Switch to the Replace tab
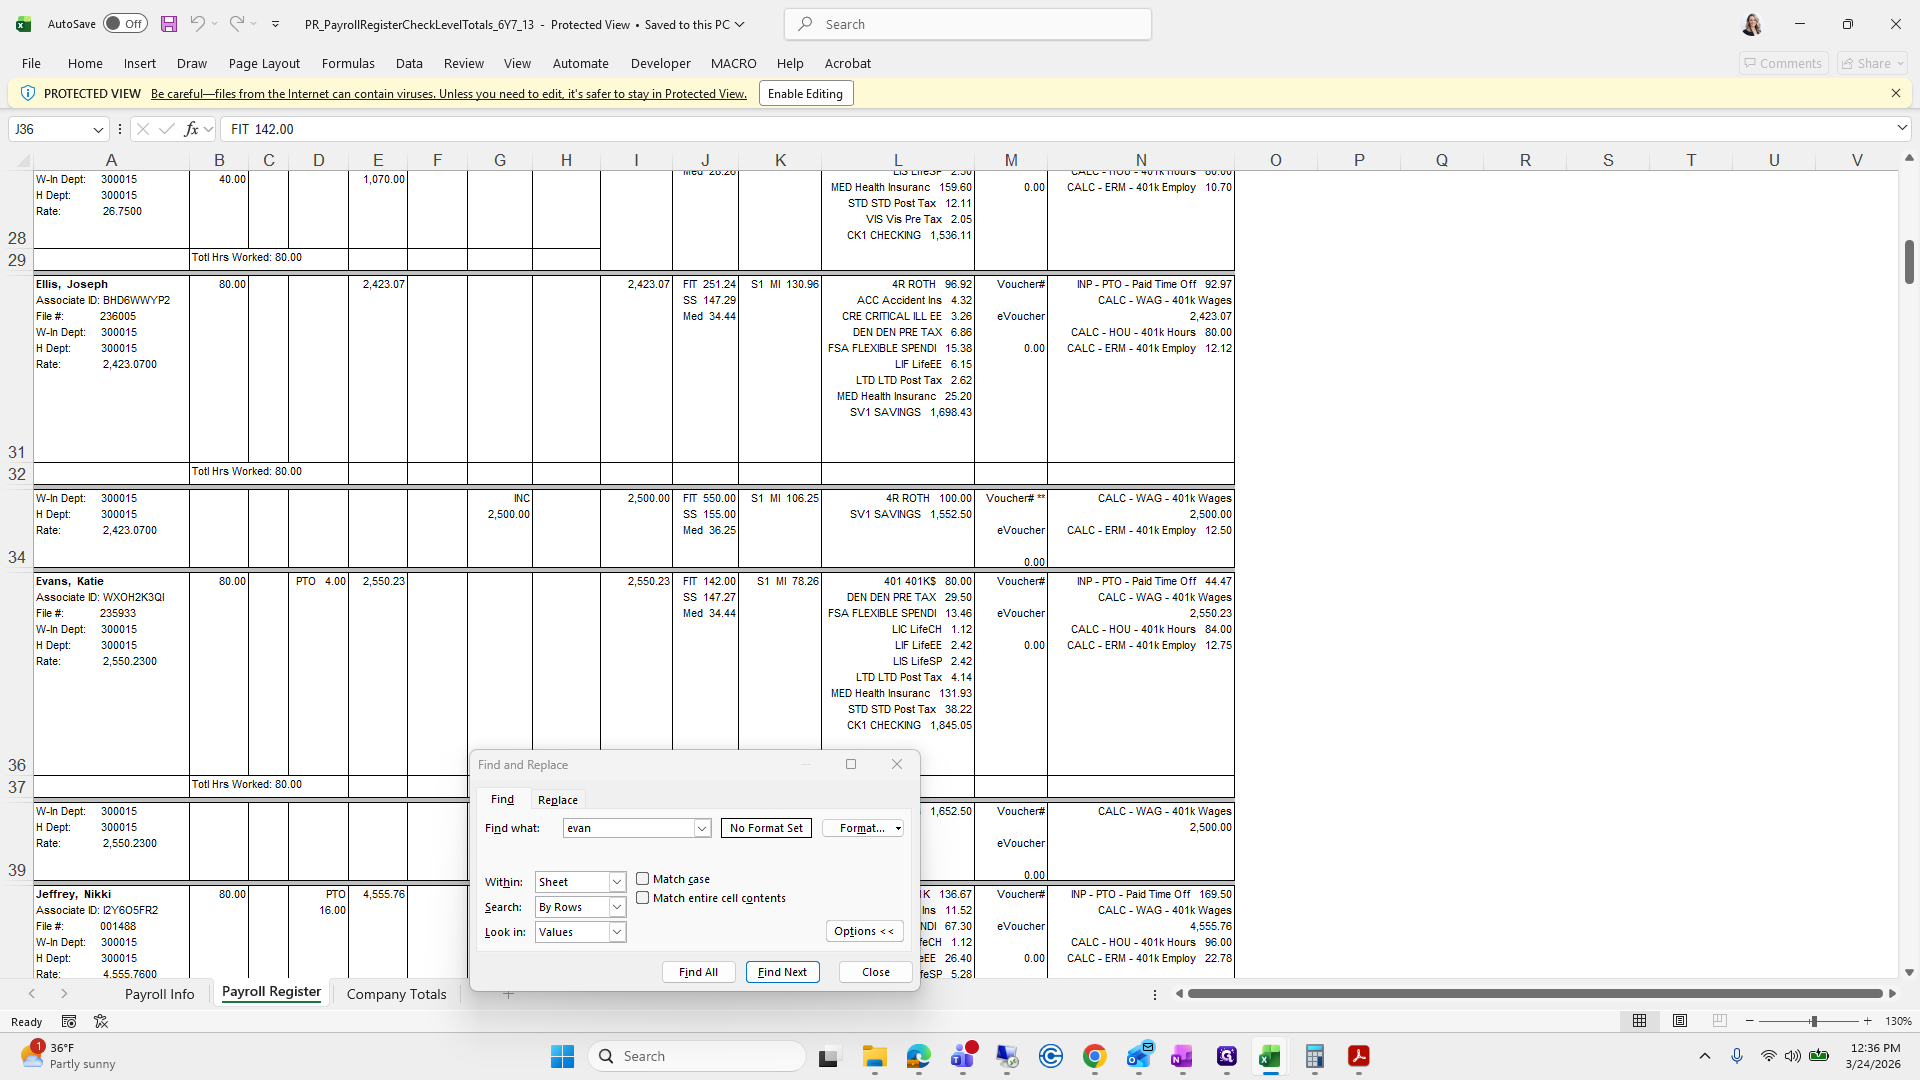This screenshot has width=1920, height=1080. coord(557,800)
